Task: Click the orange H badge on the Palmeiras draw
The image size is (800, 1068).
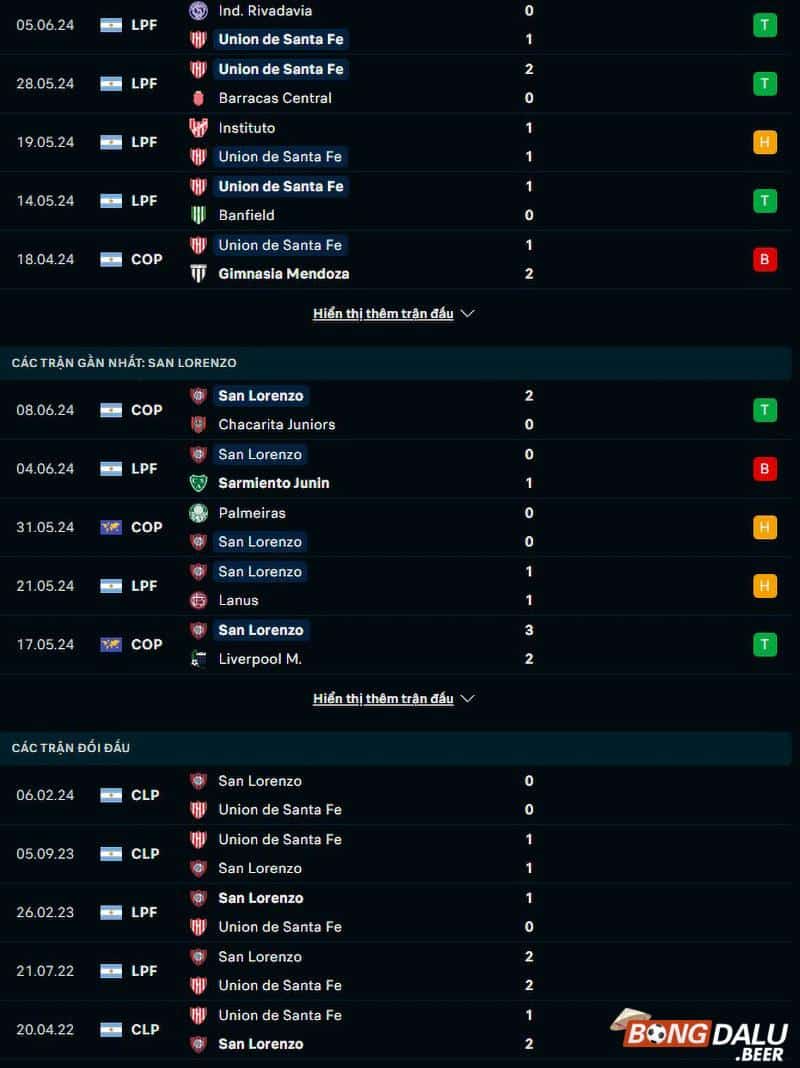Action: [x=765, y=527]
